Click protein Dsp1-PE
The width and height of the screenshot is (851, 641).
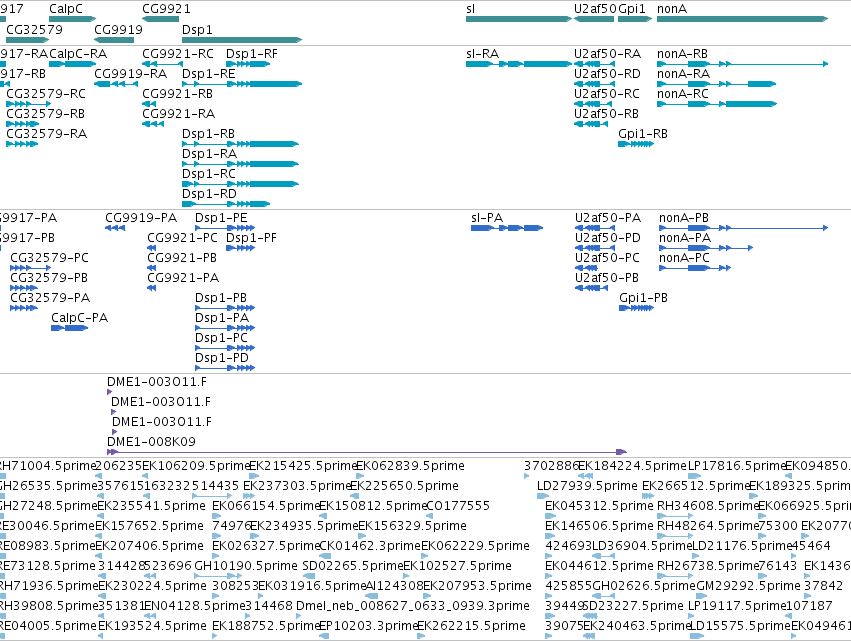tap(225, 228)
